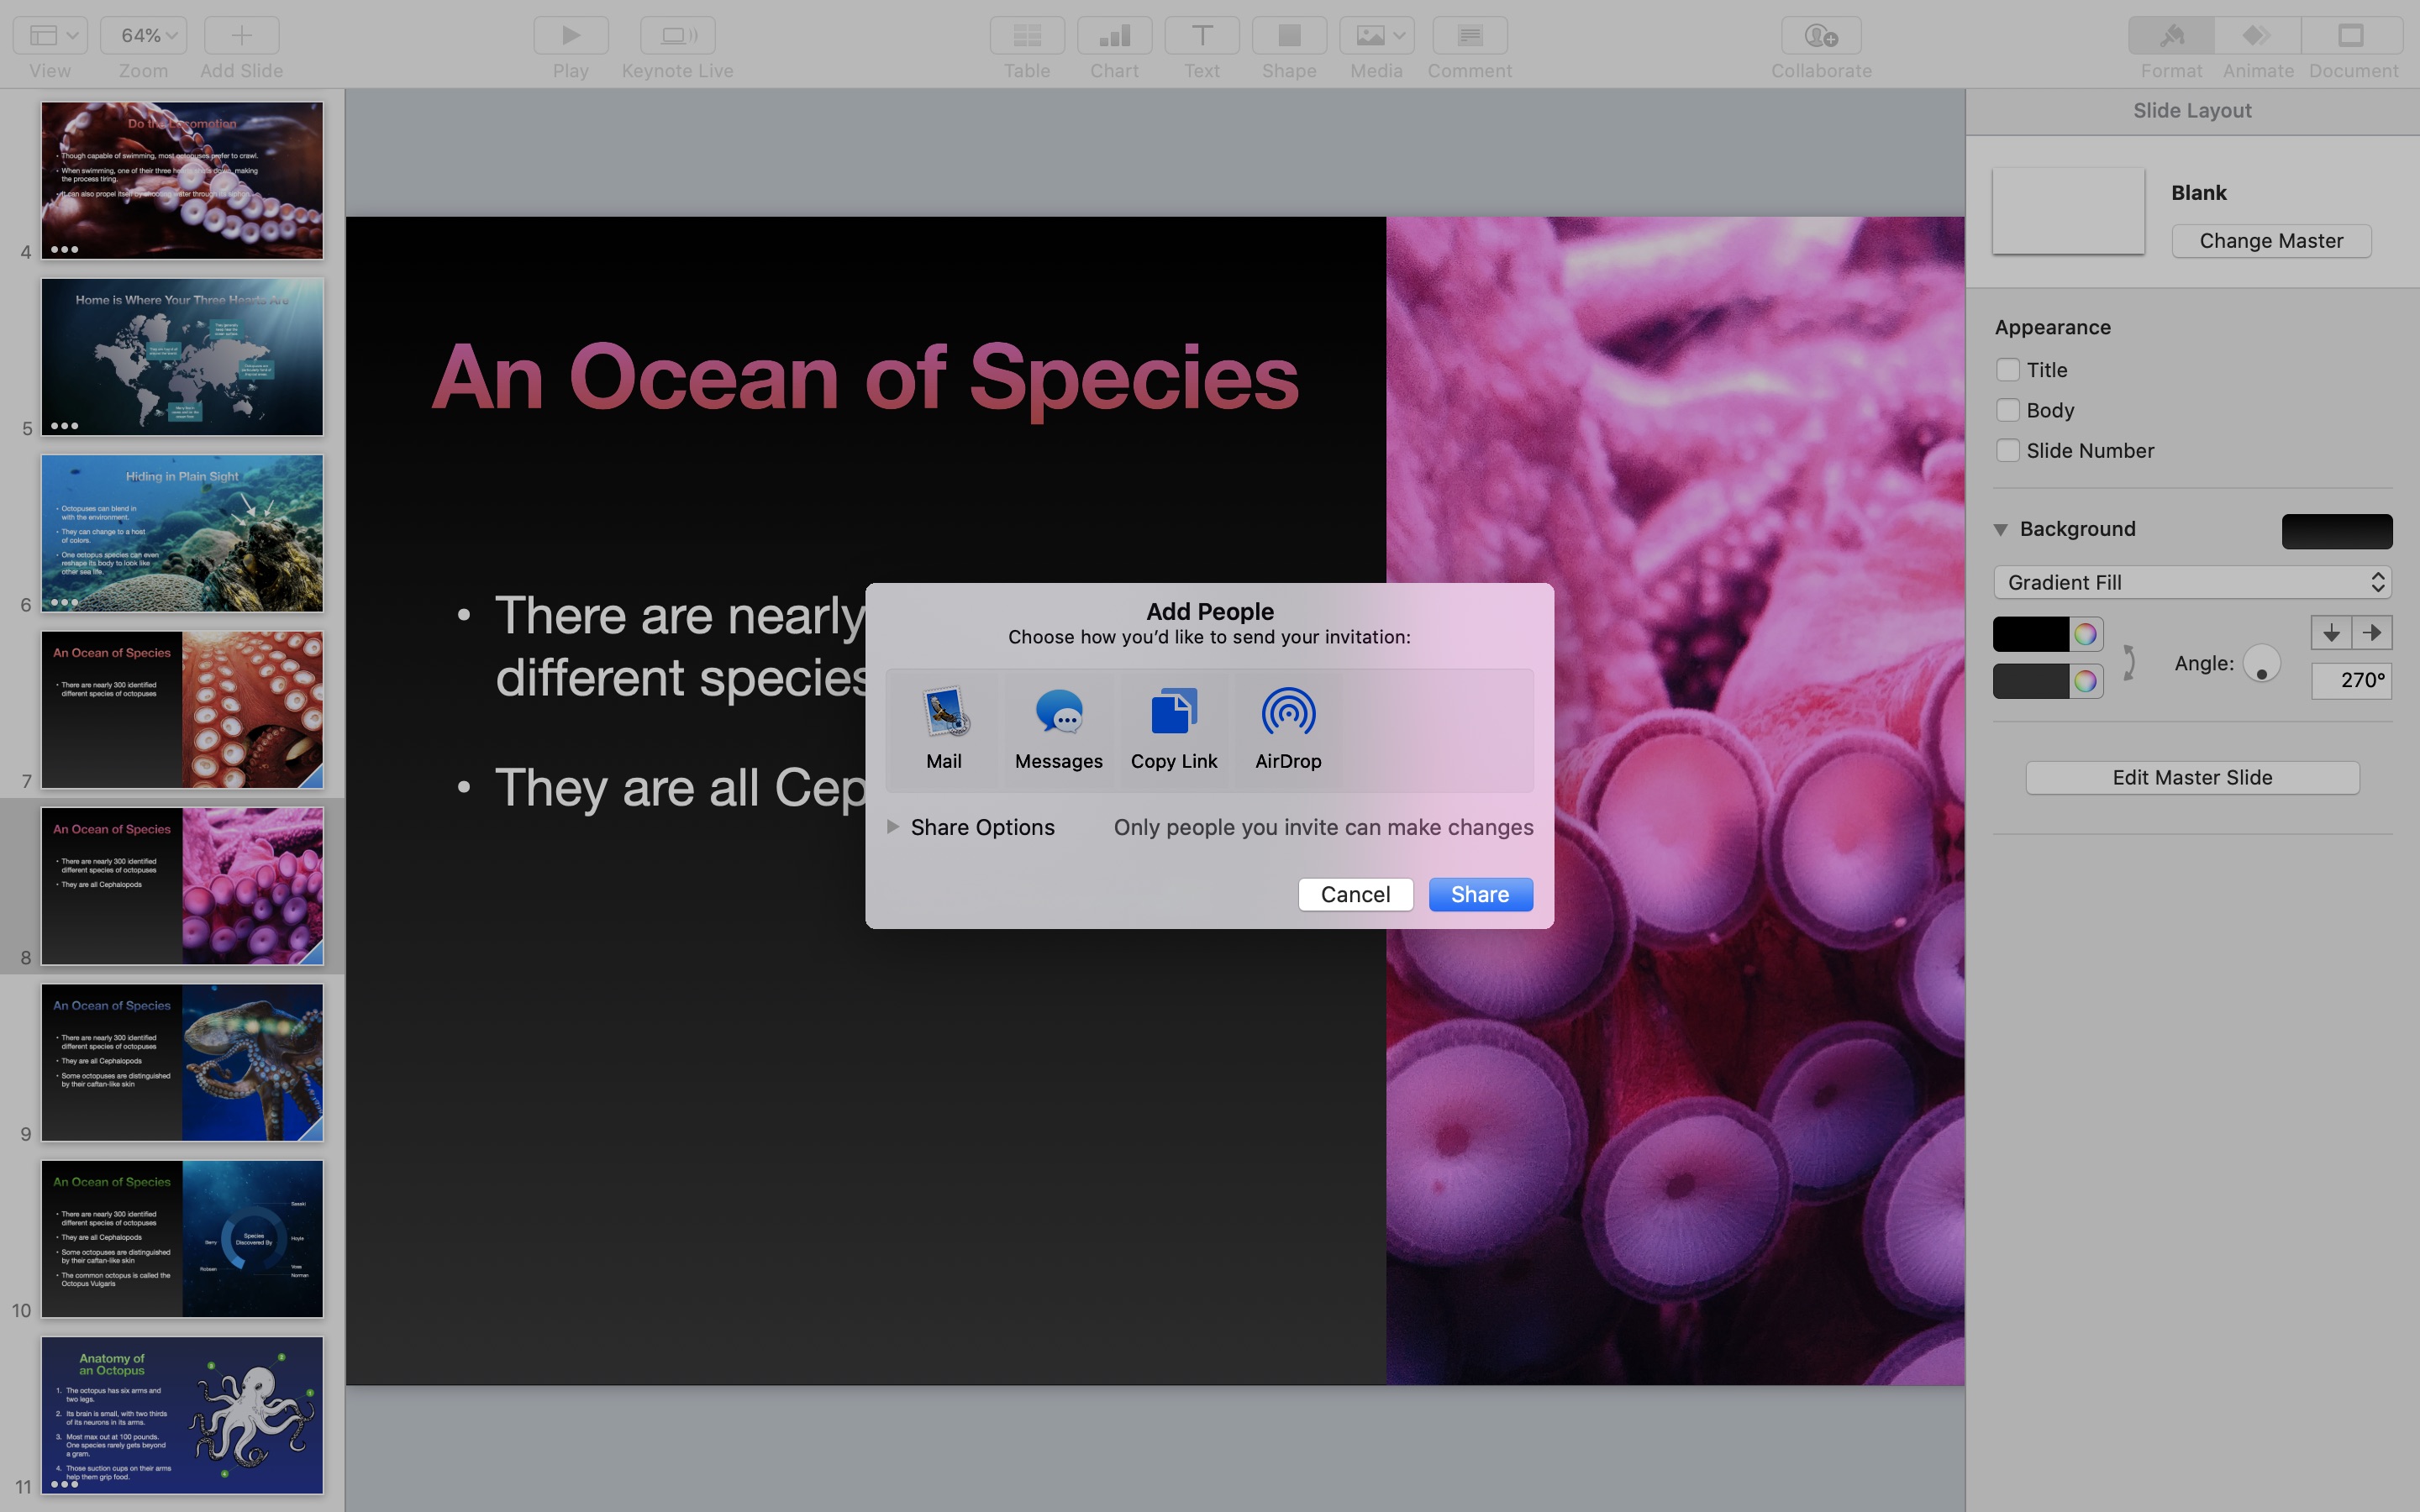Click the Collaborate icon
The width and height of the screenshot is (2420, 1512).
click(1821, 36)
